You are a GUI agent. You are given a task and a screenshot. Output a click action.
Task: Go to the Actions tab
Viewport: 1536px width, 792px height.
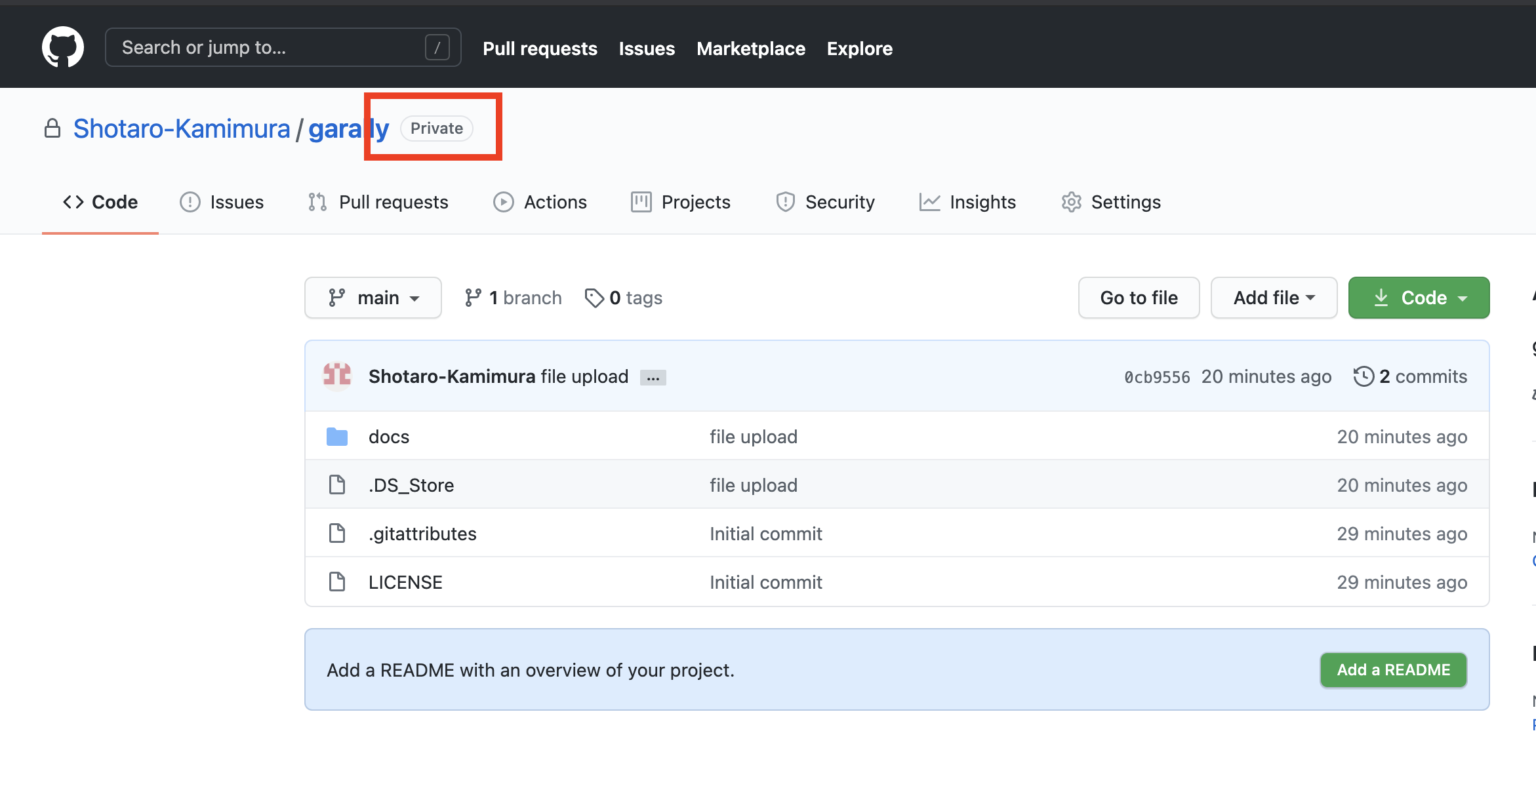pyautogui.click(x=540, y=202)
